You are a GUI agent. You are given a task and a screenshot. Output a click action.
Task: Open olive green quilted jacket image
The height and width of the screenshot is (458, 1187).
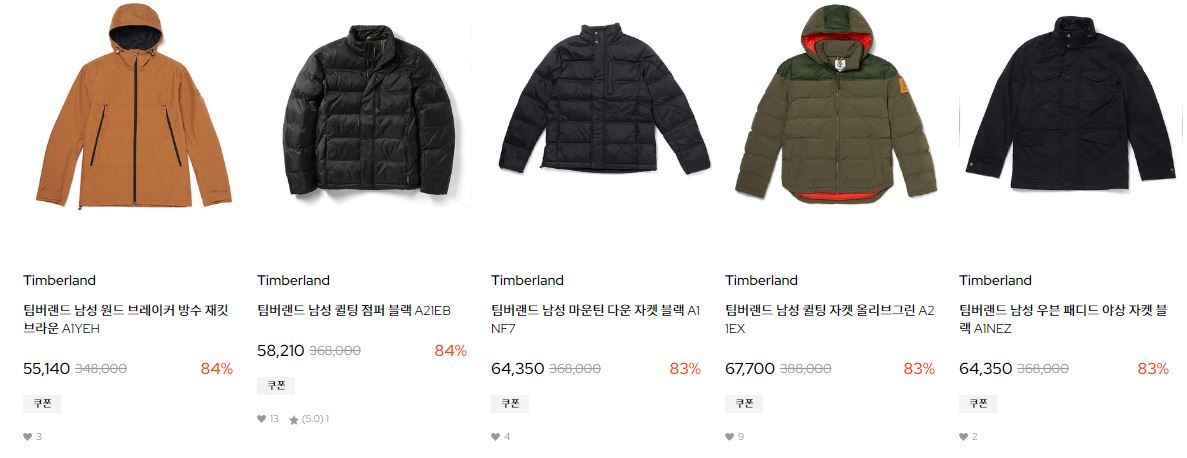[837, 104]
